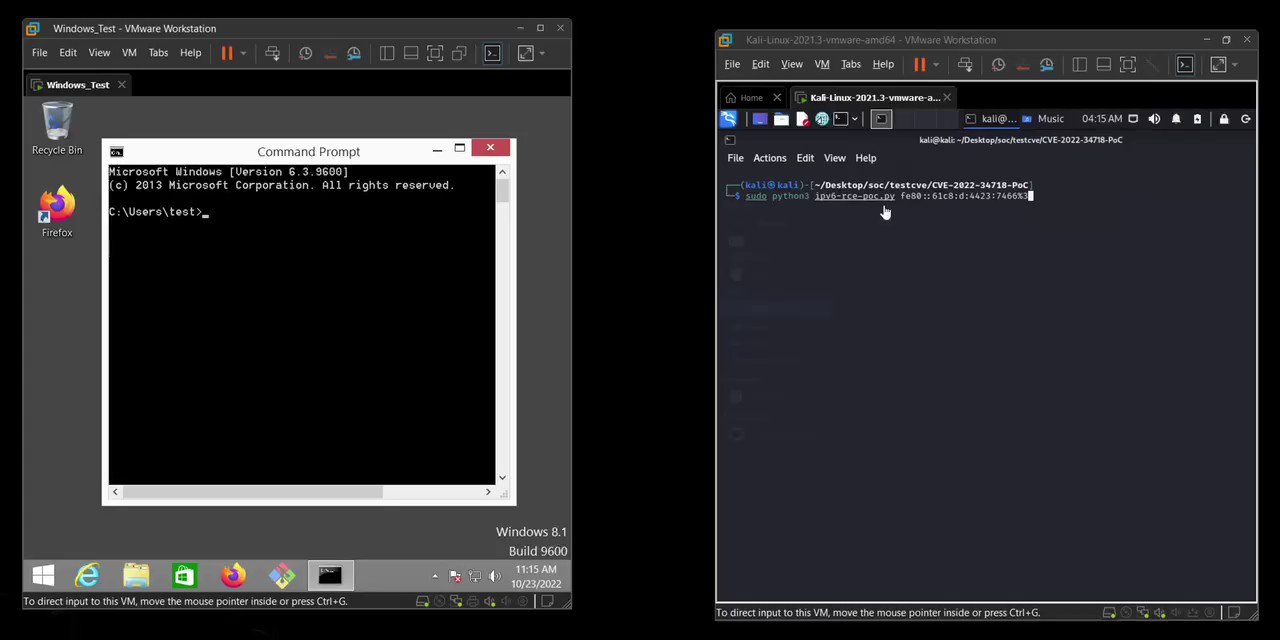Open the Actions menu in the Kali terminal
This screenshot has height=640, width=1280.
(769, 157)
